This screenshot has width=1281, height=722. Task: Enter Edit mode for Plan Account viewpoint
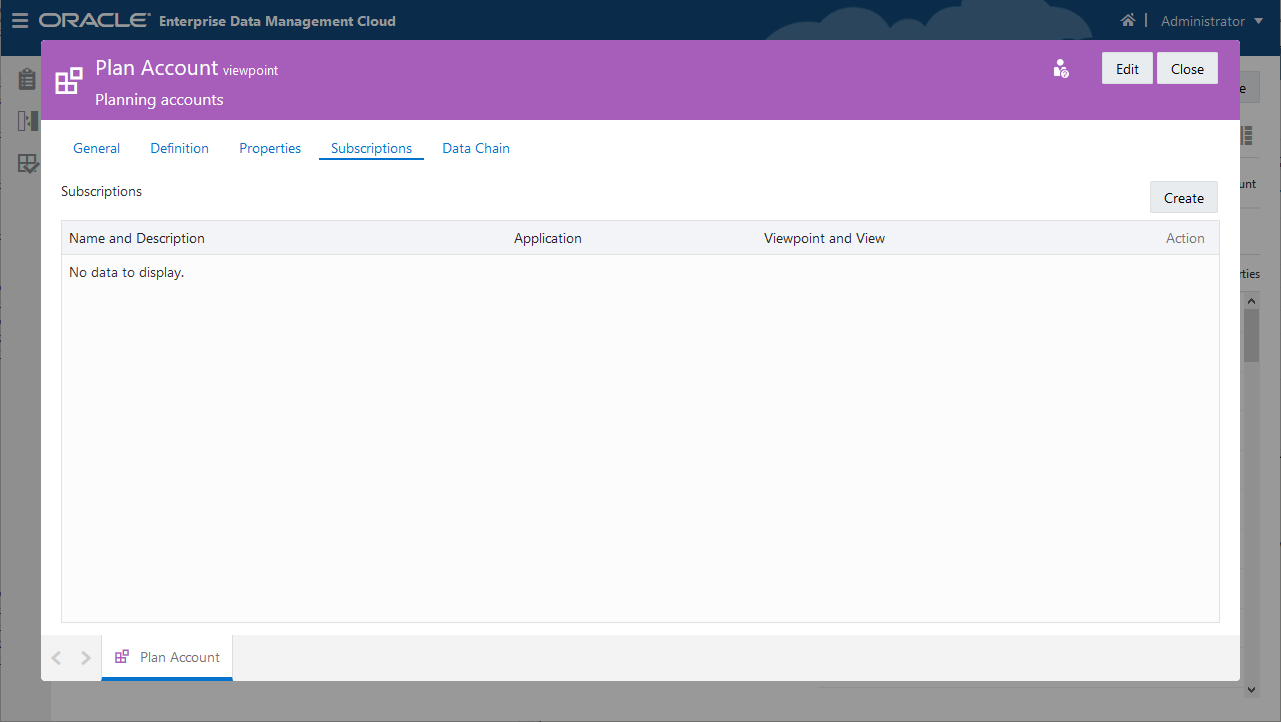(1127, 68)
